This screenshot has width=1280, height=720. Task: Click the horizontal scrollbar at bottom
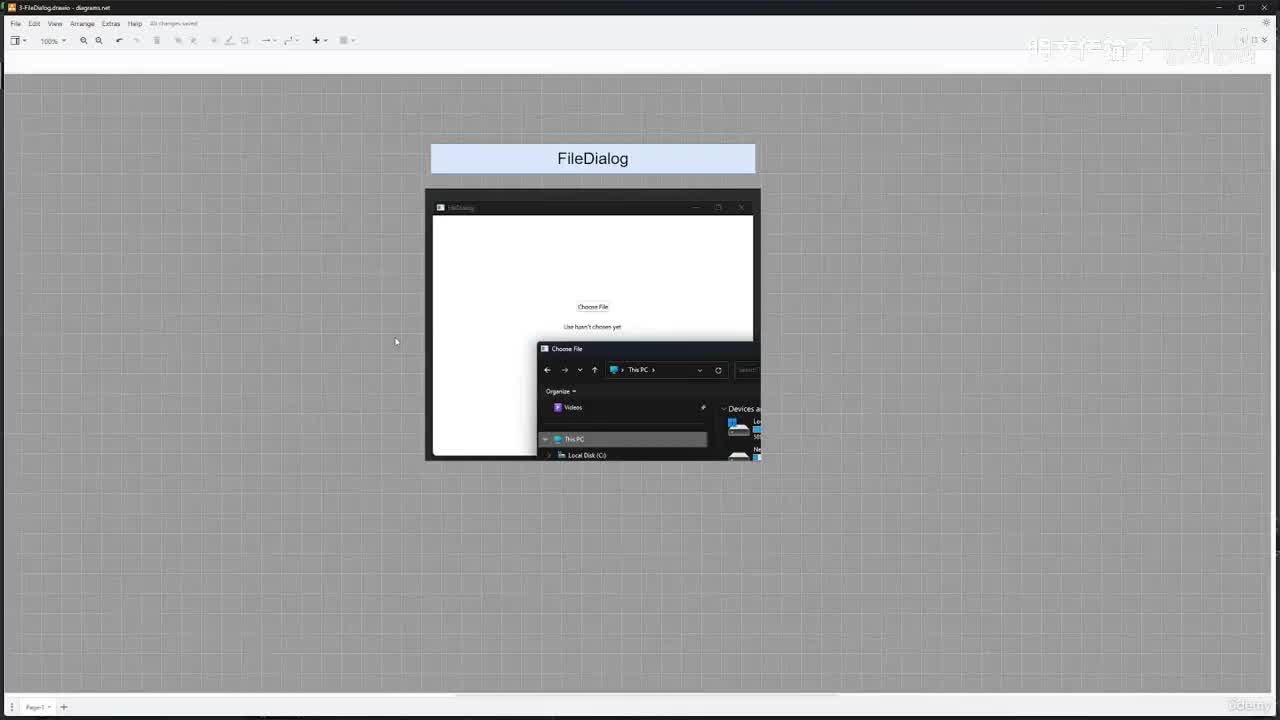[645, 695]
